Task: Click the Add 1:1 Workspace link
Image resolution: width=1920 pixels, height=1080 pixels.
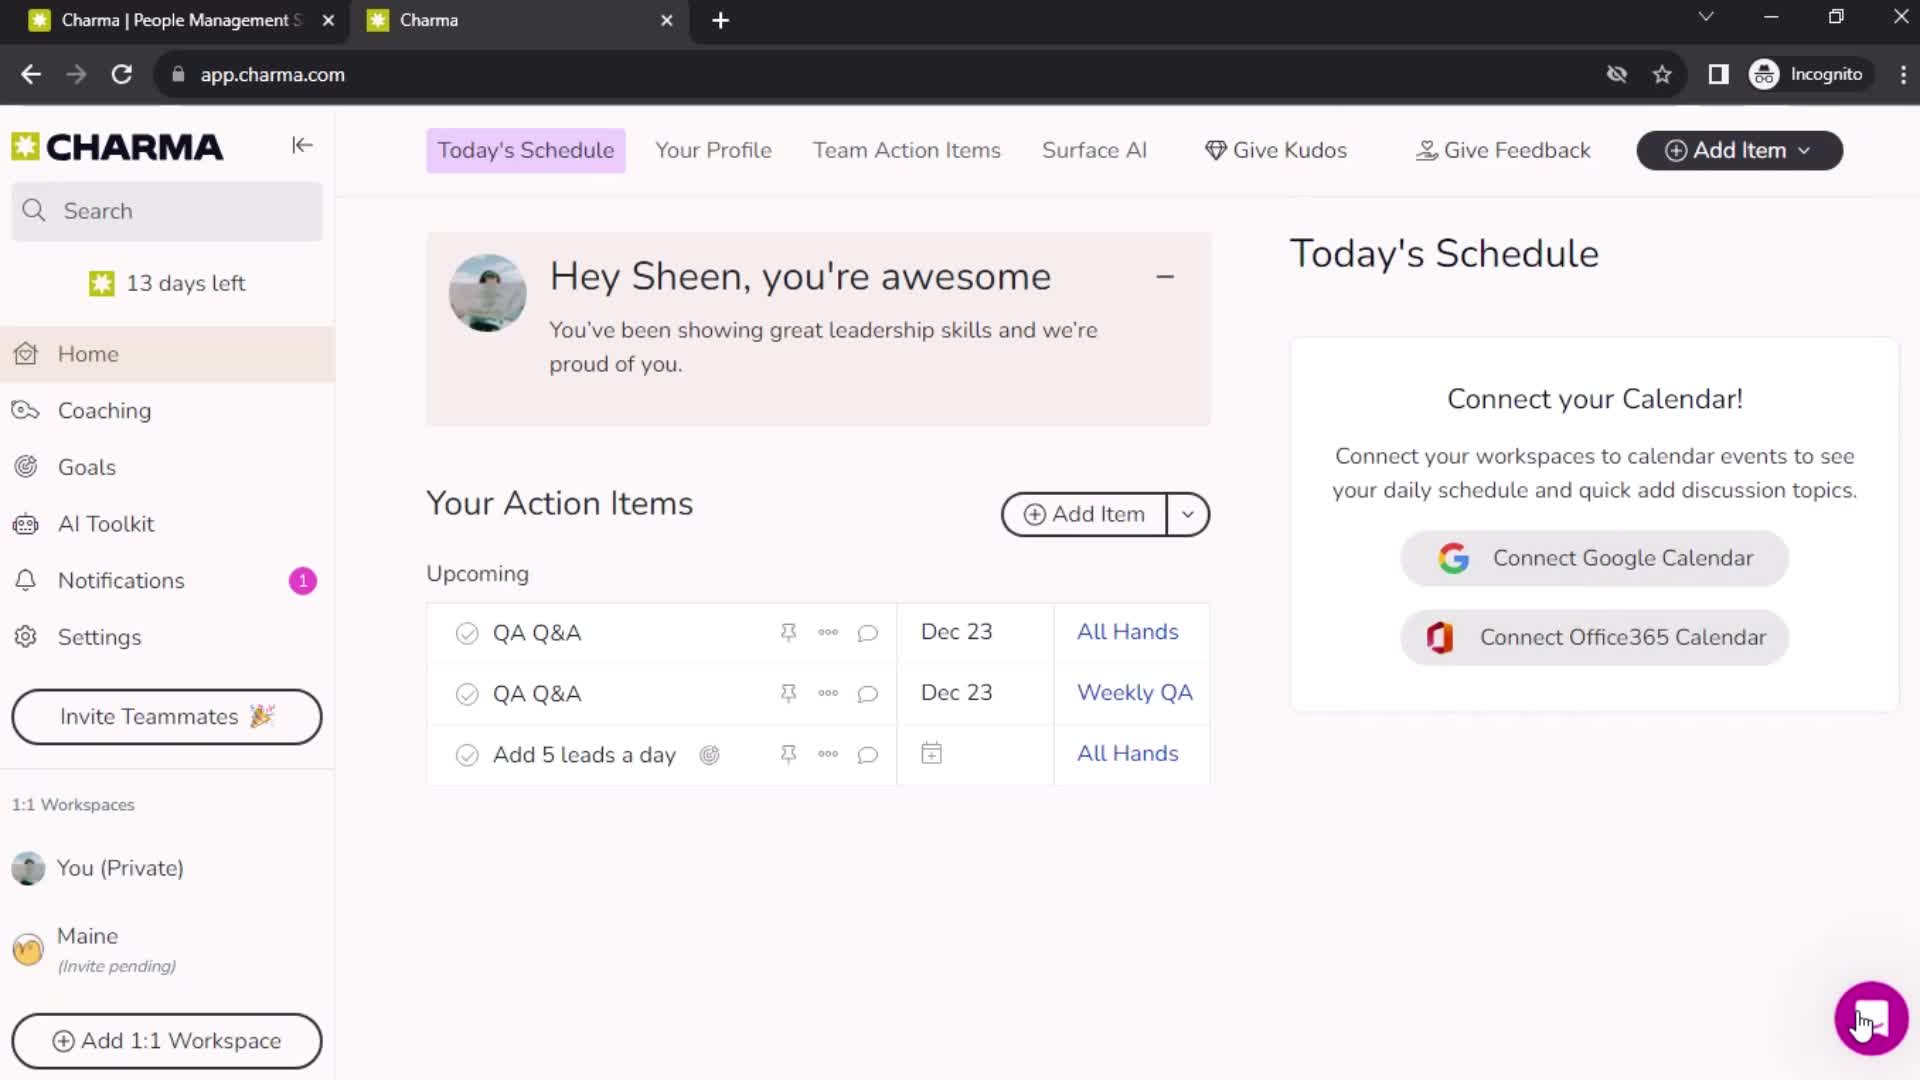Action: coord(166,1040)
